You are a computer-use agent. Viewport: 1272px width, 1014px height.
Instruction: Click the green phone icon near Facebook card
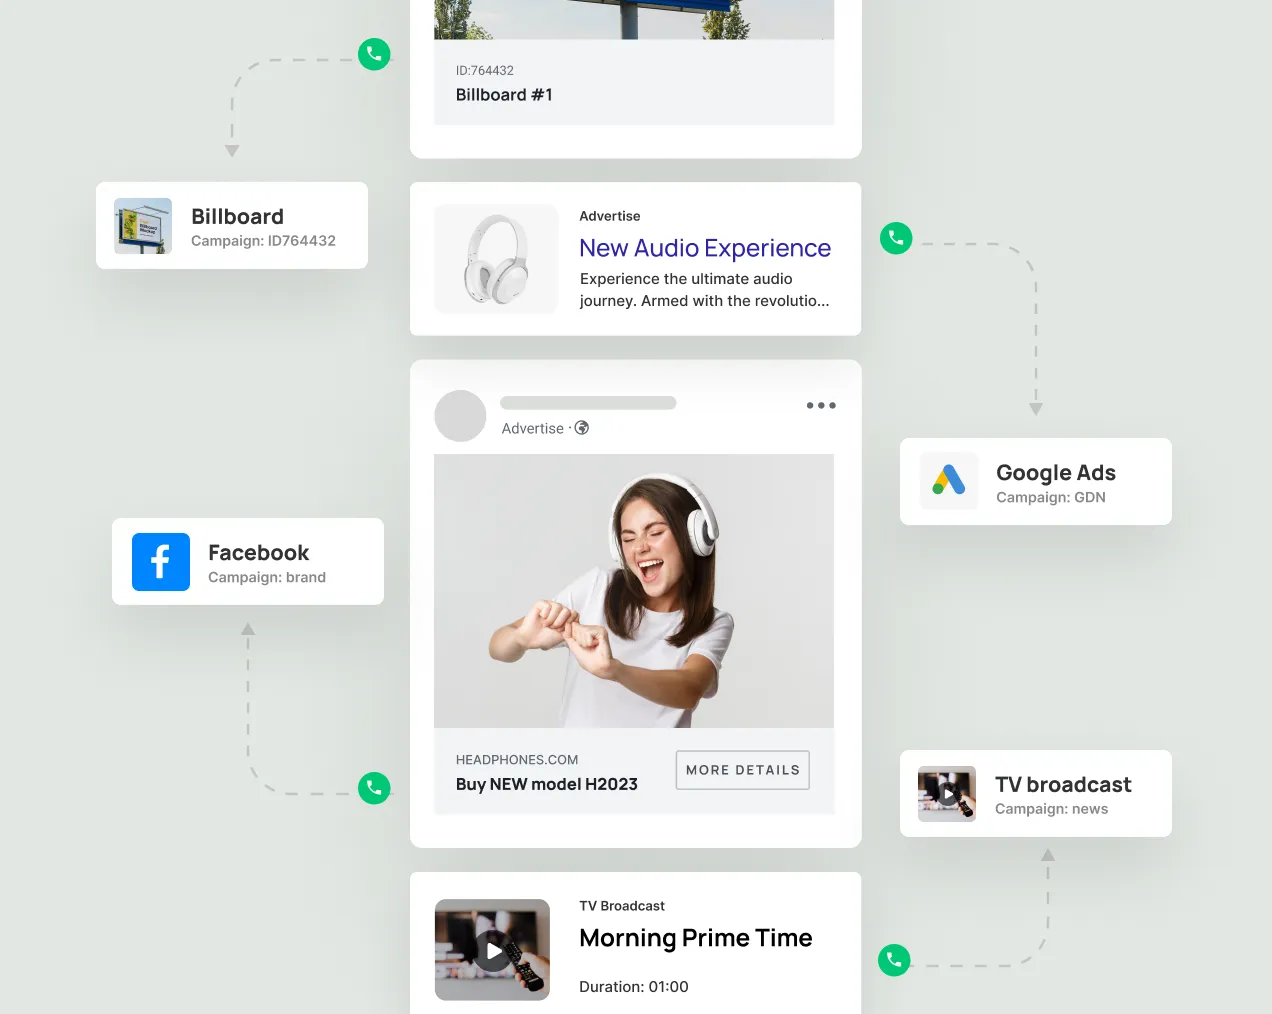click(374, 788)
